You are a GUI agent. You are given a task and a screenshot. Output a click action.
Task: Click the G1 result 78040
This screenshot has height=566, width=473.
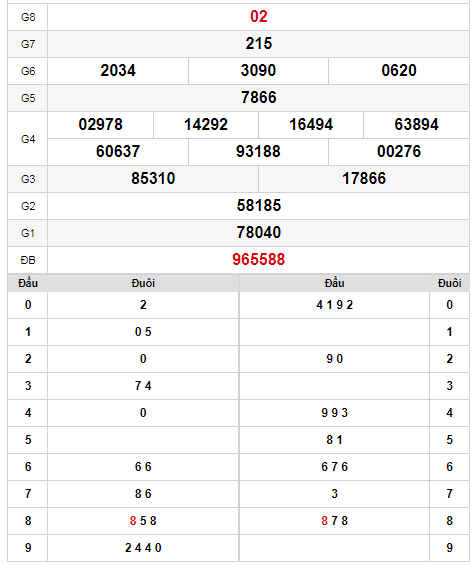coord(259,232)
